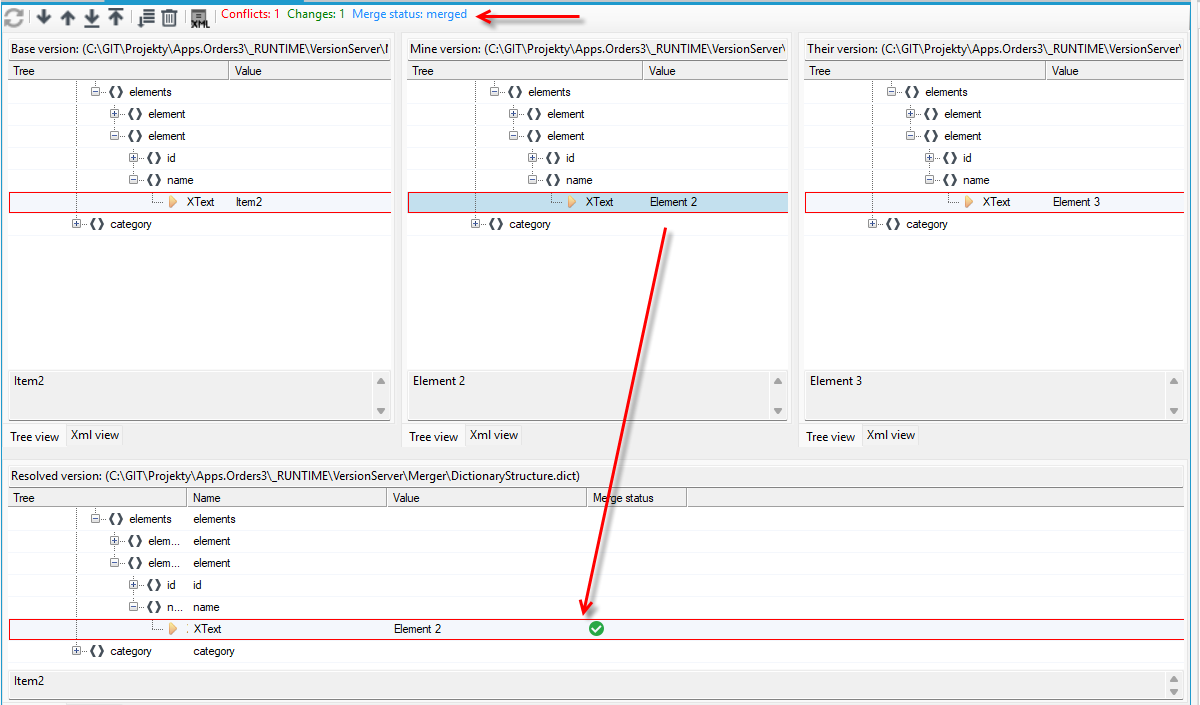Click the green check merge status icon
The image size is (1200, 705).
596,629
